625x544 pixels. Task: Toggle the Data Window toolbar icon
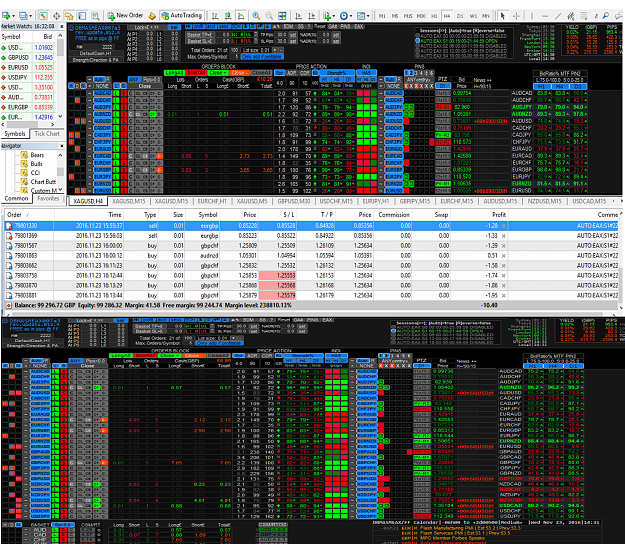click(56, 16)
